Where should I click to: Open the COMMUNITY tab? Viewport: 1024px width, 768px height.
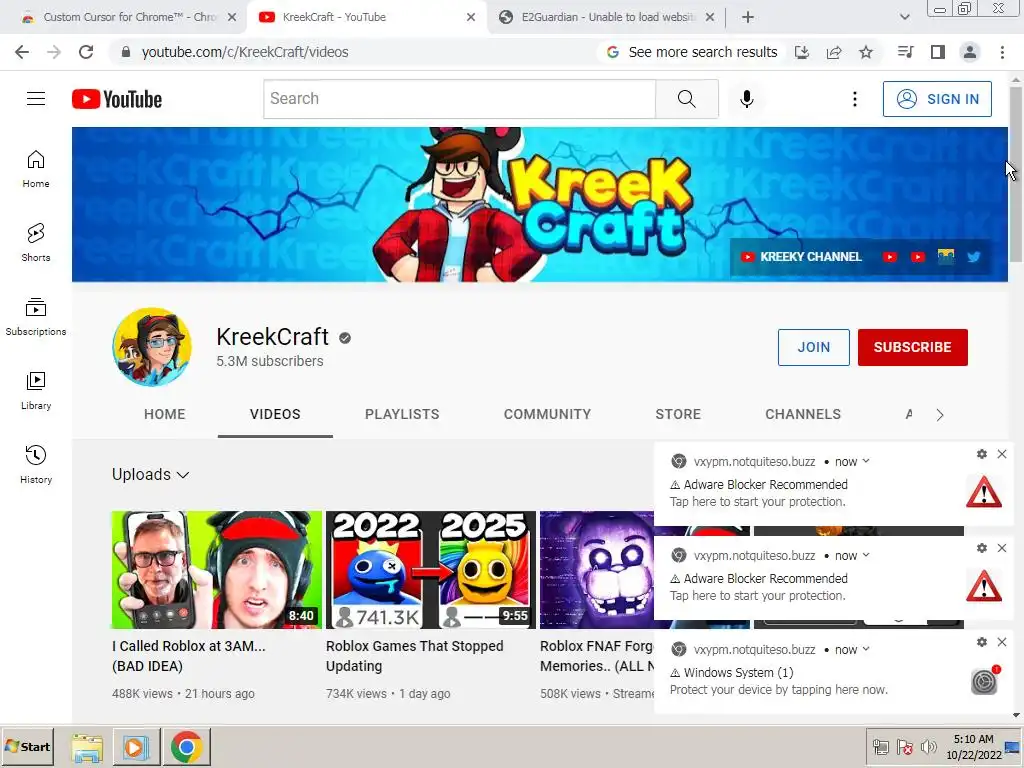[x=547, y=414]
